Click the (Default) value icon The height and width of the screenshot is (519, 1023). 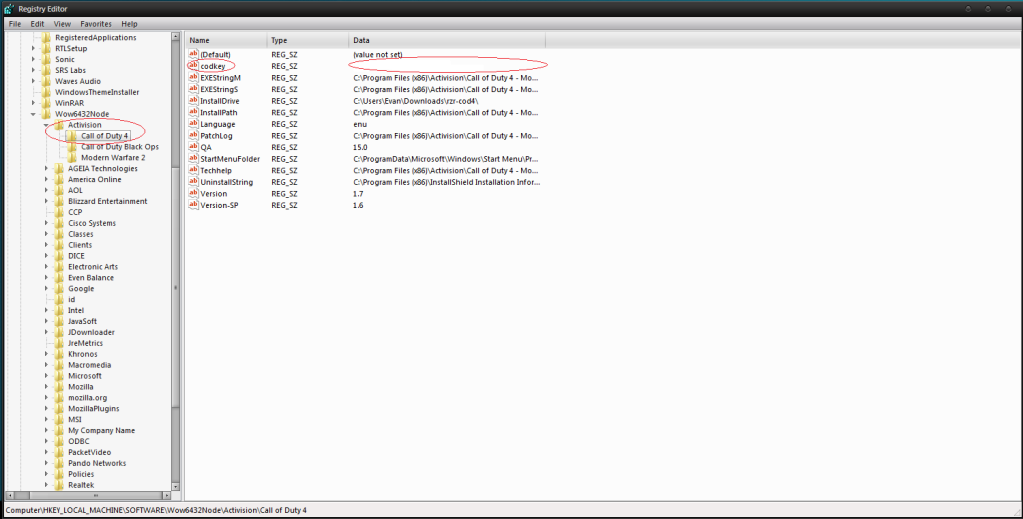coord(193,54)
